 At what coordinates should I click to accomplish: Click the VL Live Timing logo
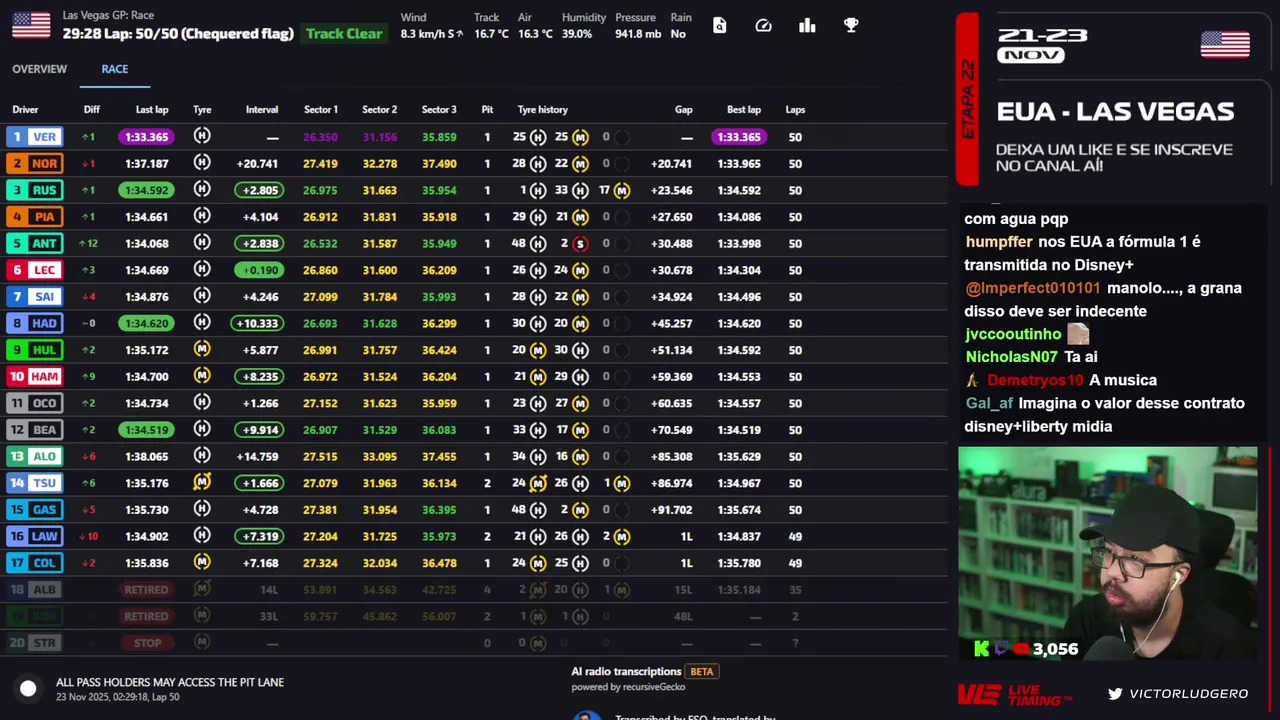1015,693
